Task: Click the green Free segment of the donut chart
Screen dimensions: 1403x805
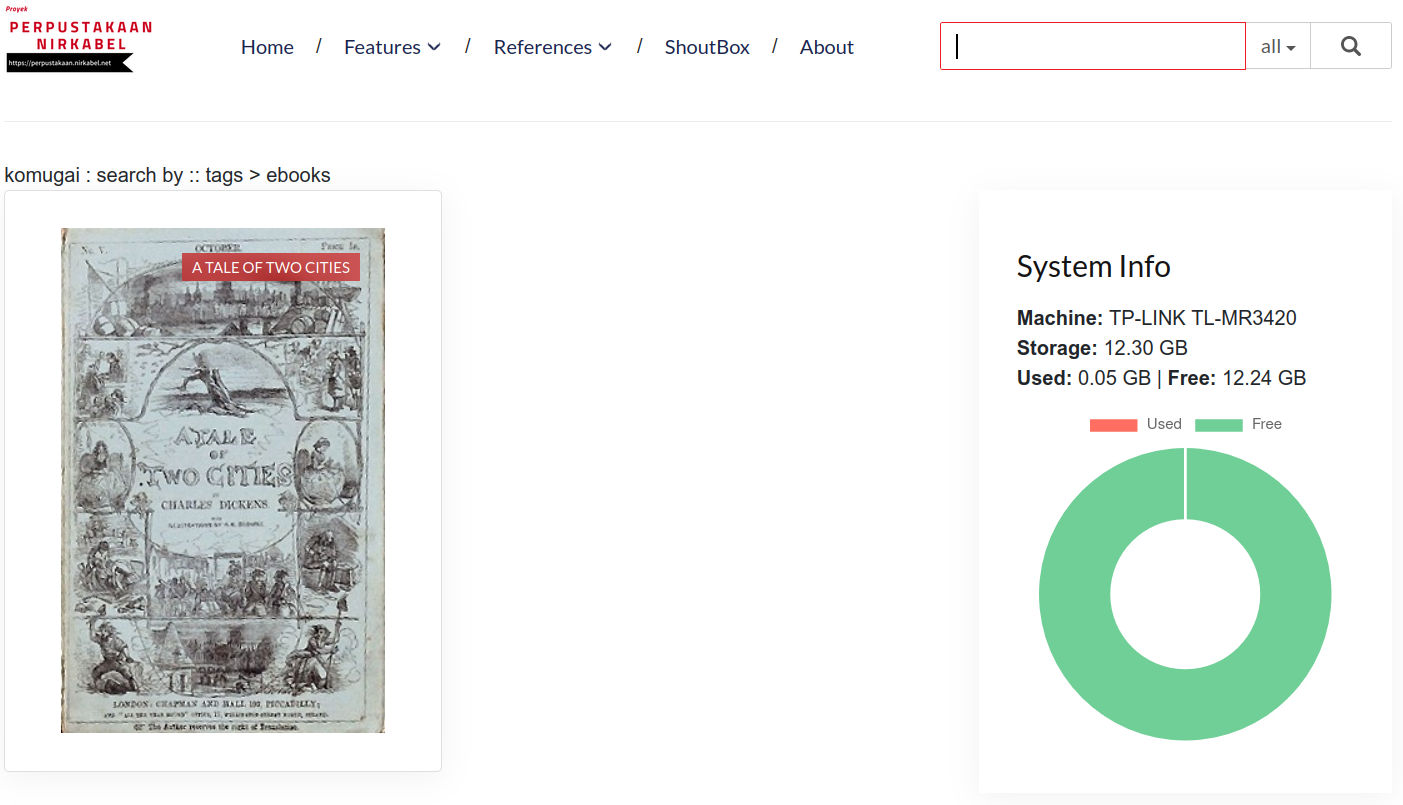Action: click(x=1185, y=705)
